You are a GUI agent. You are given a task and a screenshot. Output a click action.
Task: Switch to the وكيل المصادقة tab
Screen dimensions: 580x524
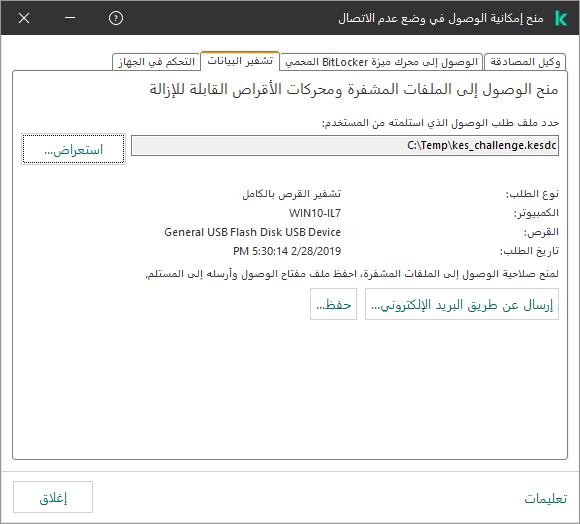coord(525,62)
